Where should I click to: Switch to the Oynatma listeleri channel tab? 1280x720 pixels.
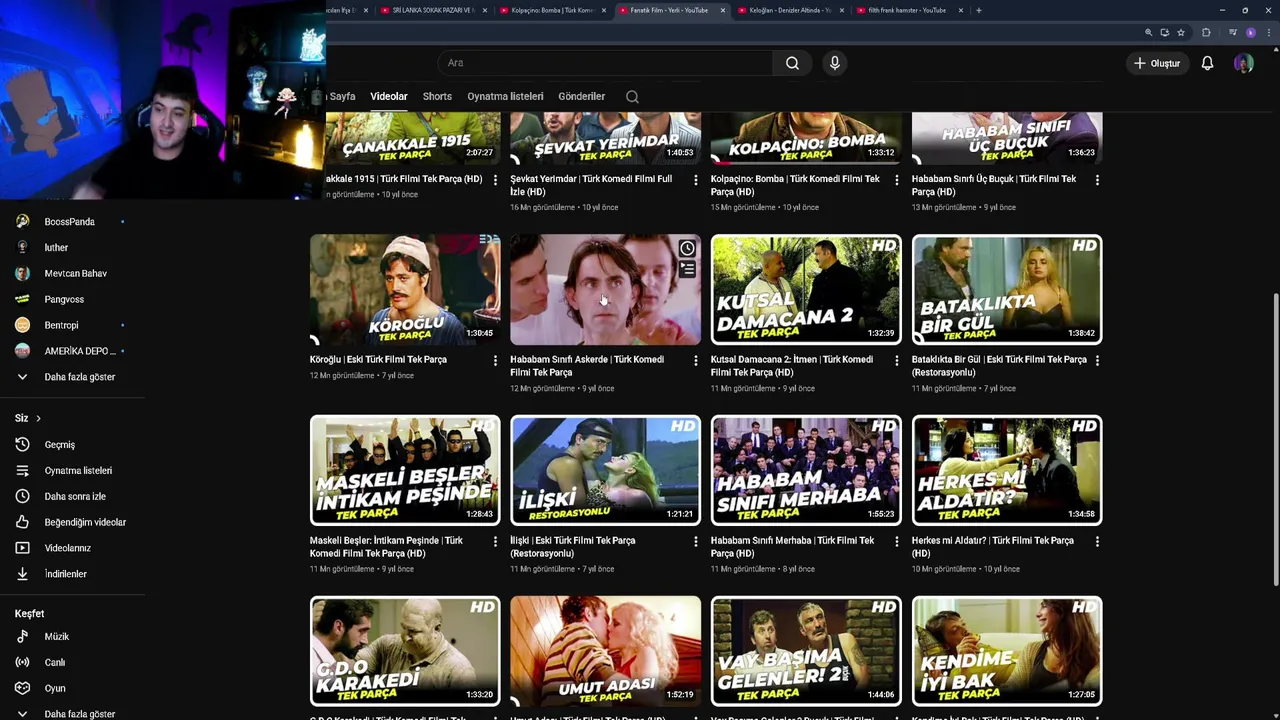point(505,97)
